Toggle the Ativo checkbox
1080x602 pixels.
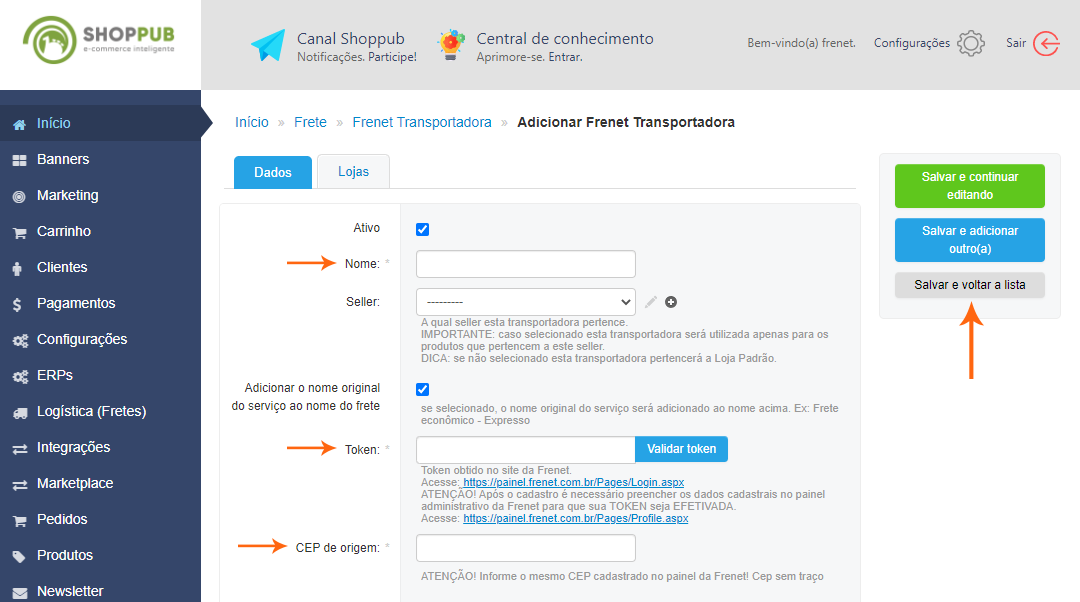pos(422,229)
